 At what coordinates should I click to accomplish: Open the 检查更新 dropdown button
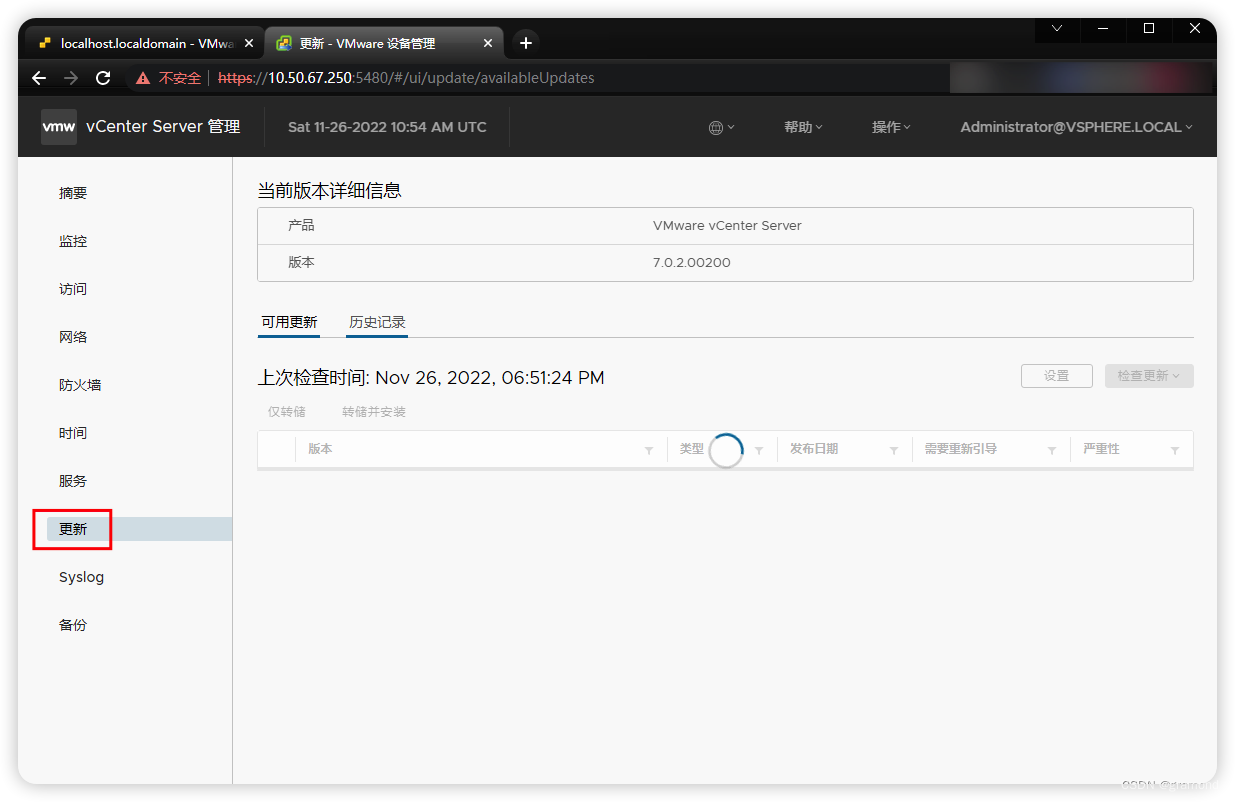point(1149,376)
